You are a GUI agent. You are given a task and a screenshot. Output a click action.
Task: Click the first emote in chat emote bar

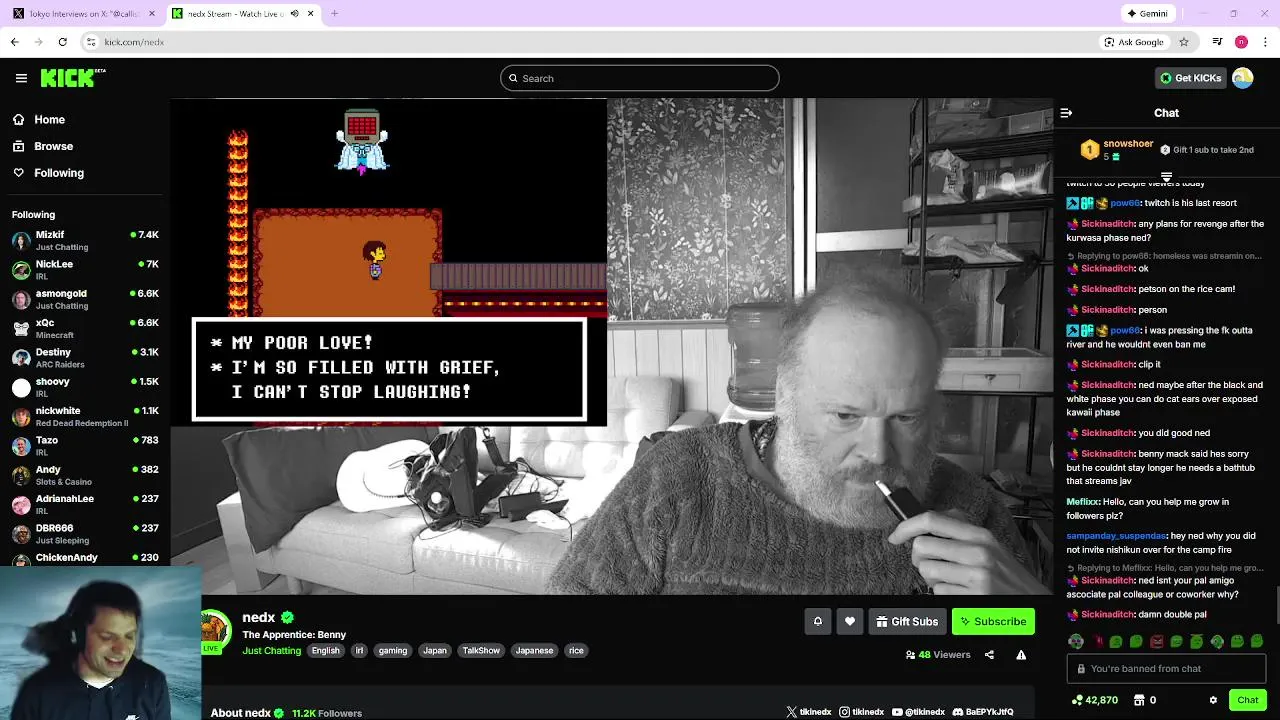1076,641
